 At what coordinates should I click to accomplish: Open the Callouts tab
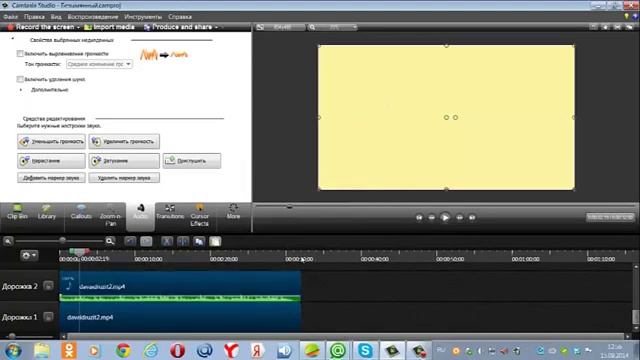(x=81, y=212)
